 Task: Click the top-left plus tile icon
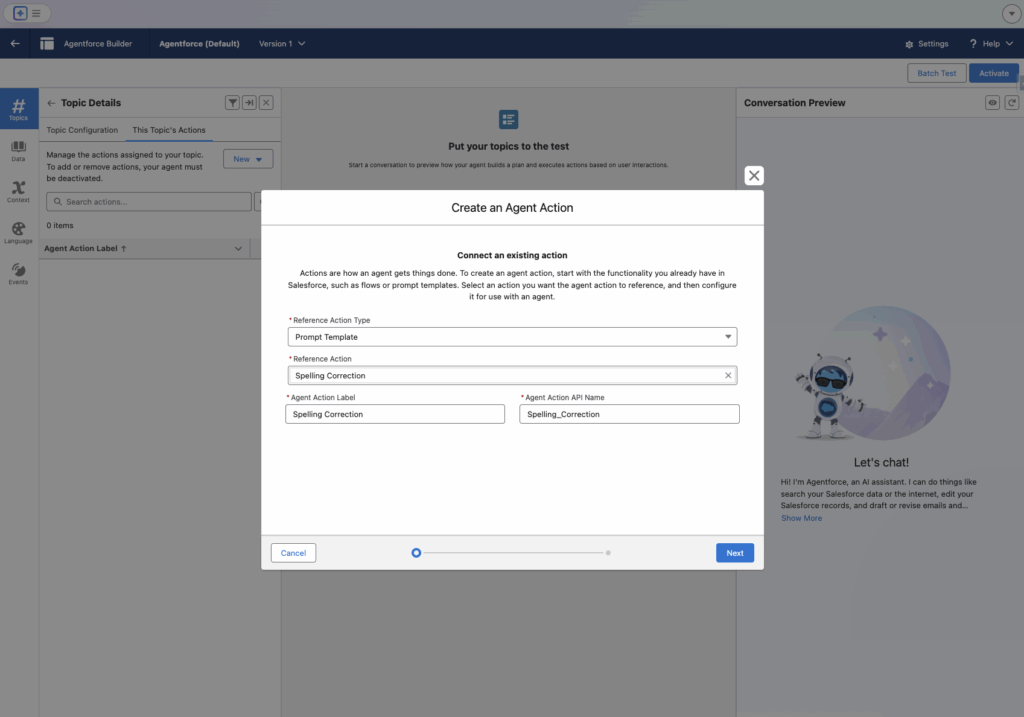click(x=20, y=13)
